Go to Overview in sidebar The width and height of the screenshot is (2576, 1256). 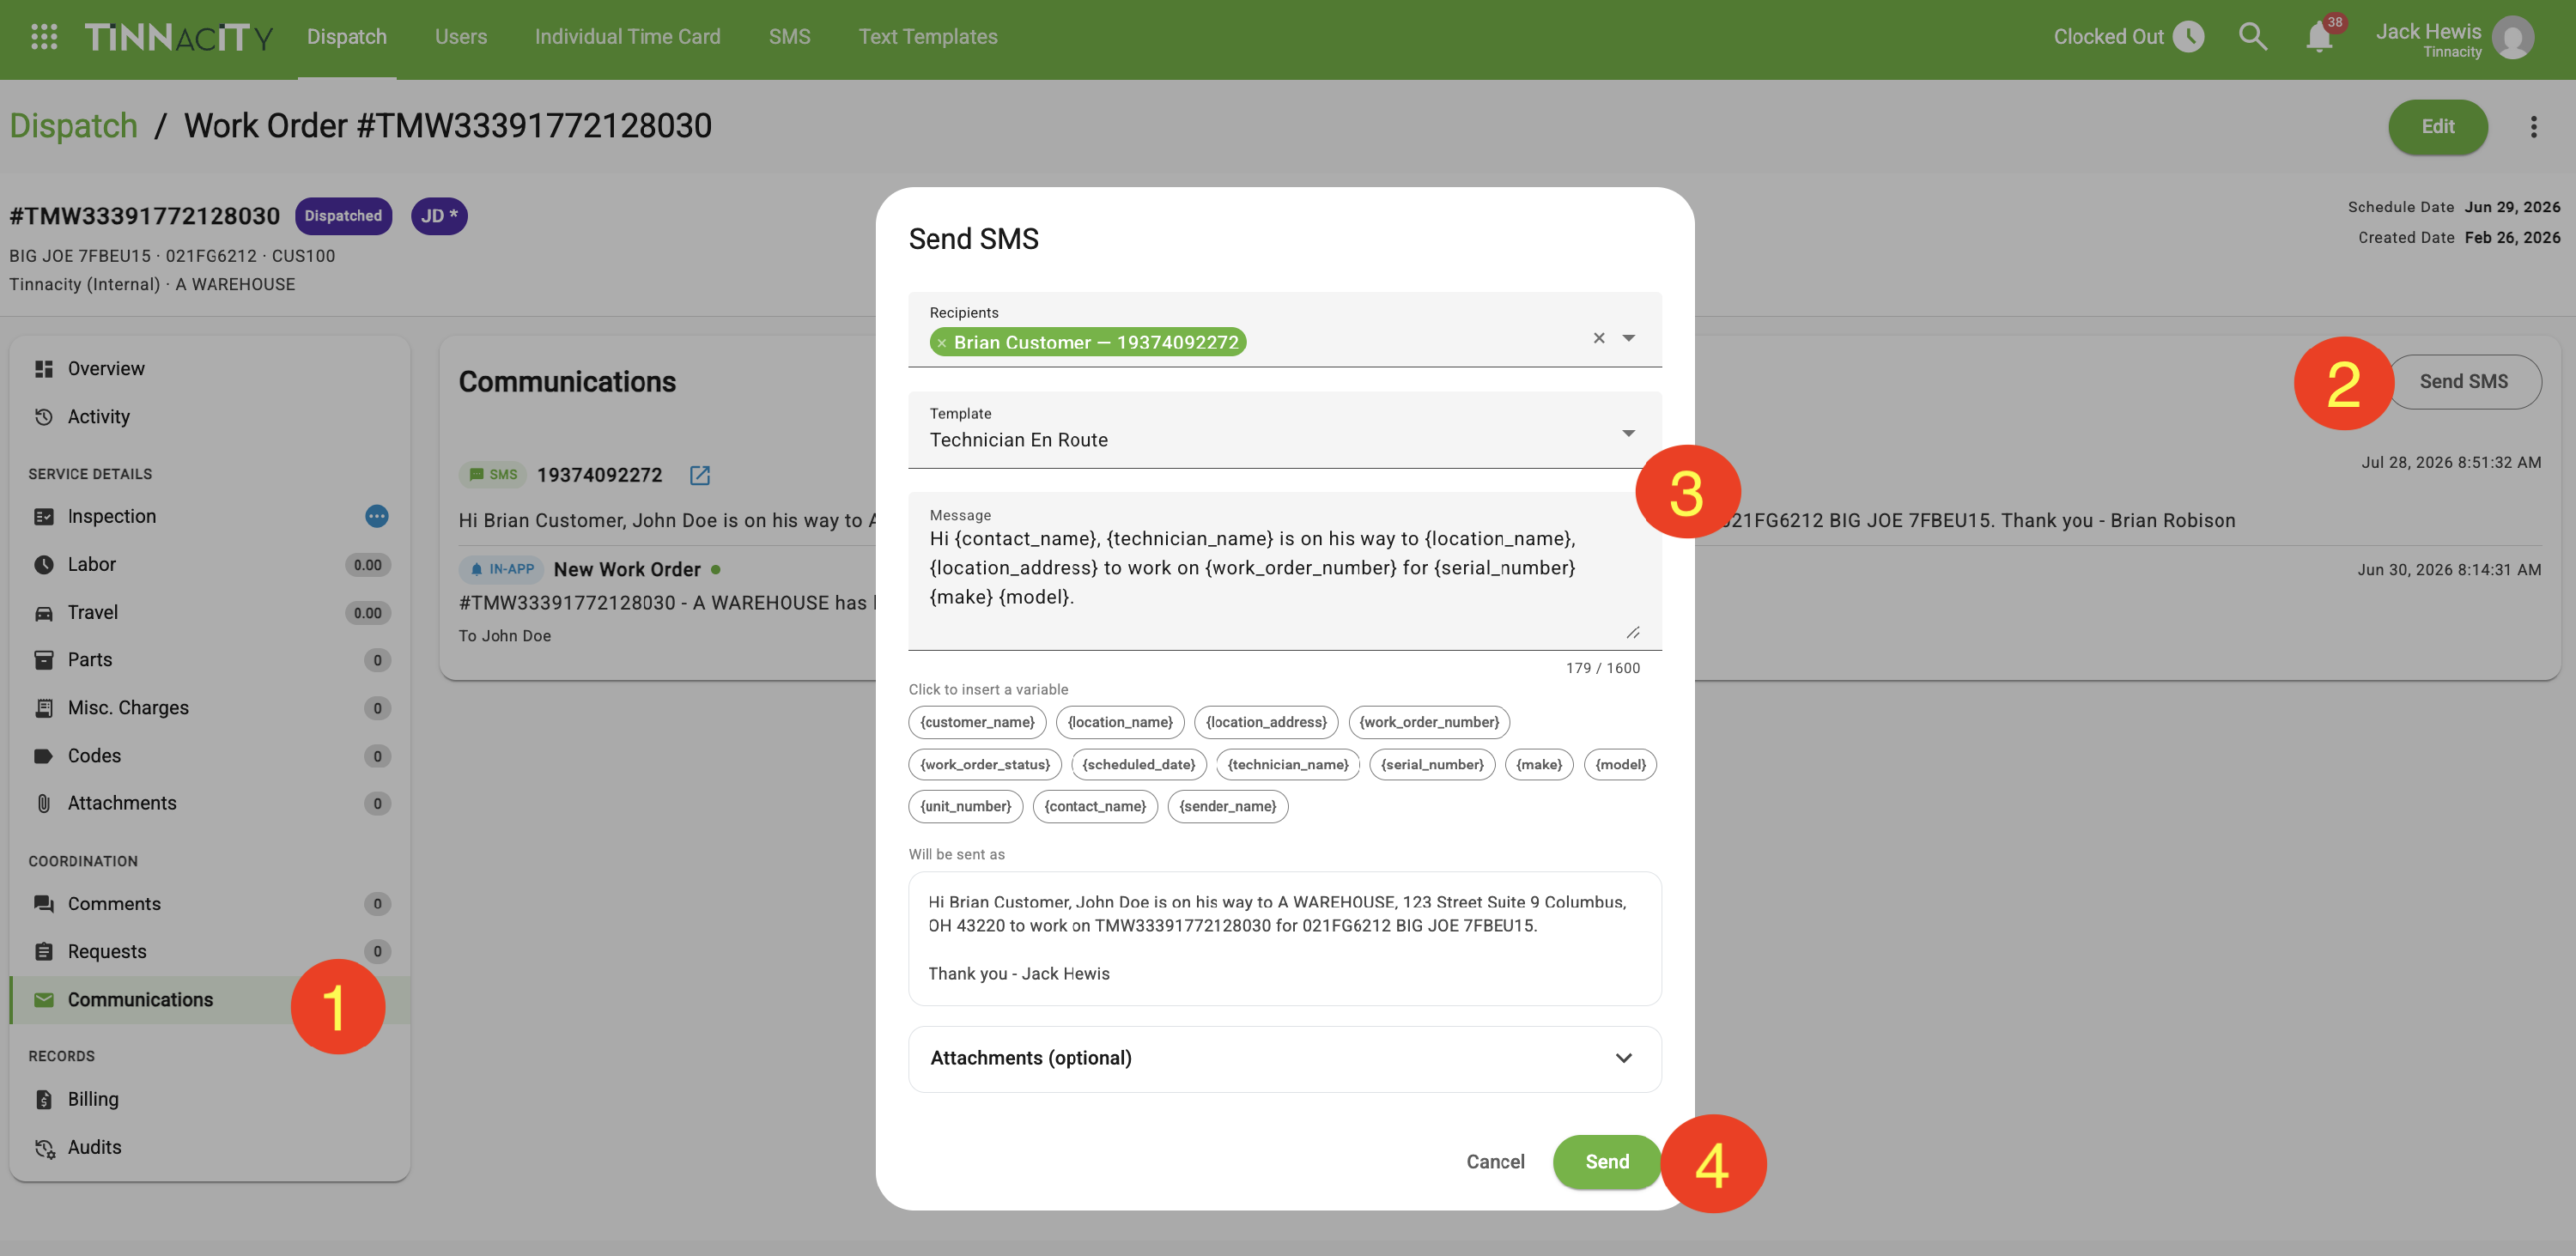209,369
